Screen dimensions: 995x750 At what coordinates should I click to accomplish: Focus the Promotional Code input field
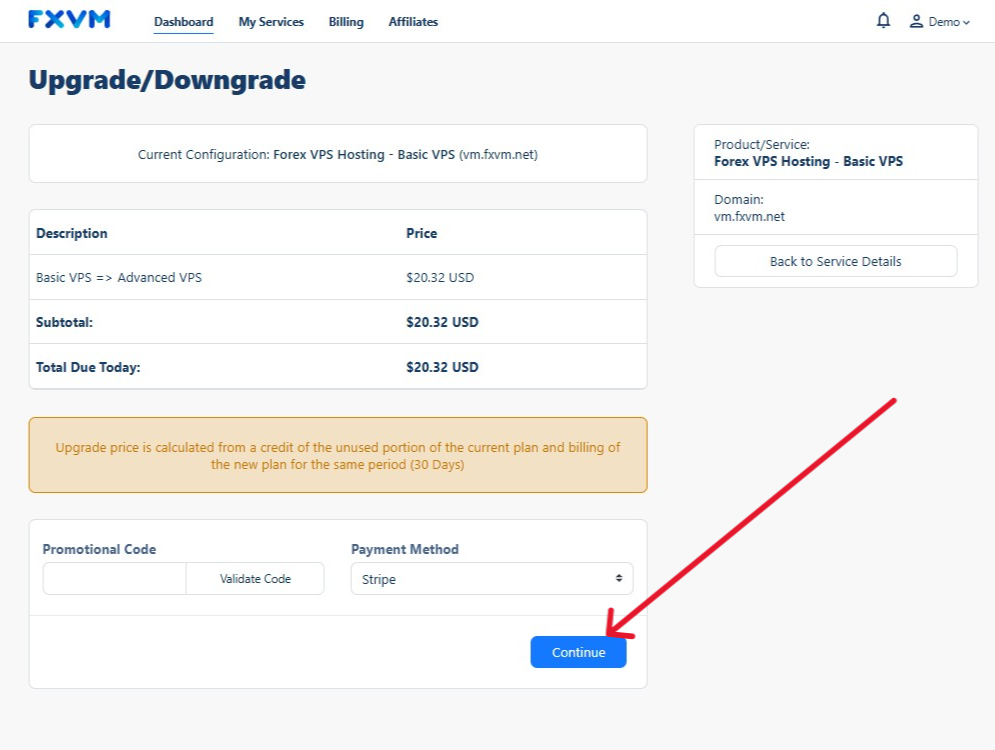tap(114, 579)
